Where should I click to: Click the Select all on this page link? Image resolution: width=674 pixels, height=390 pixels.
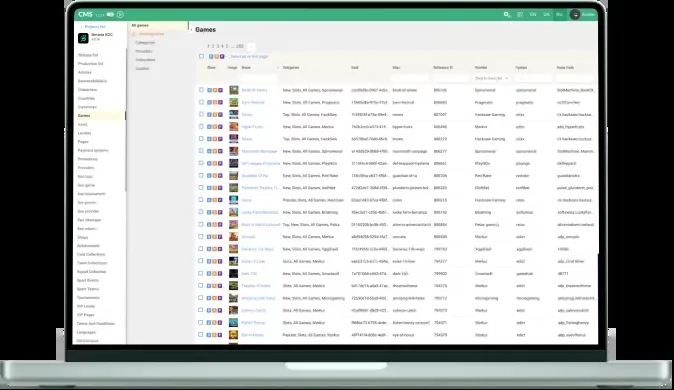[249, 56]
